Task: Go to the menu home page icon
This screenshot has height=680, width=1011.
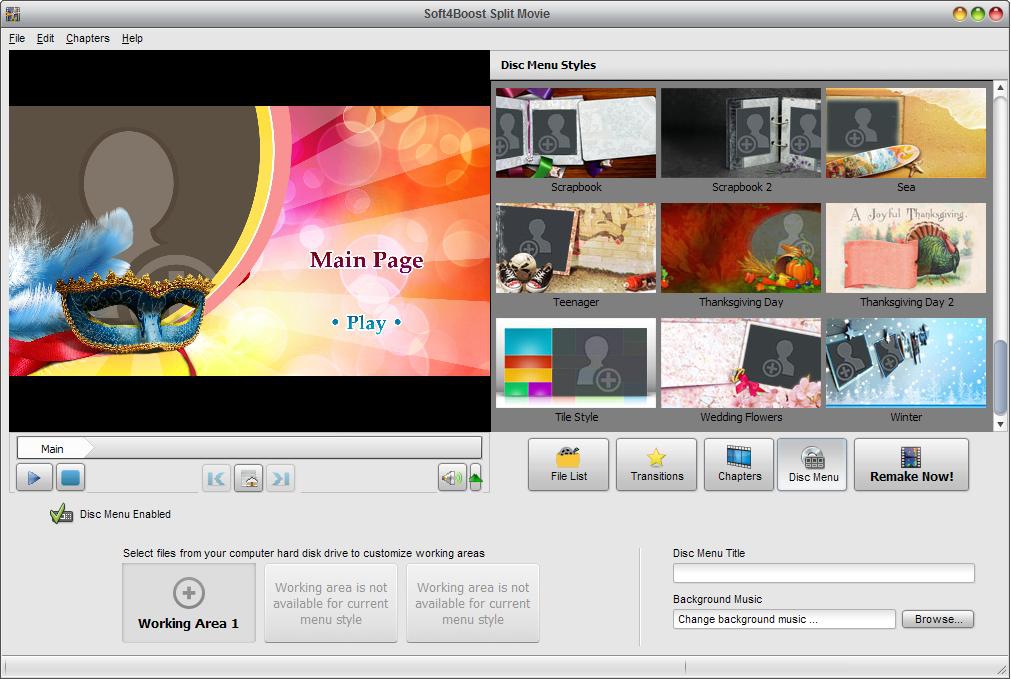Action: [249, 479]
